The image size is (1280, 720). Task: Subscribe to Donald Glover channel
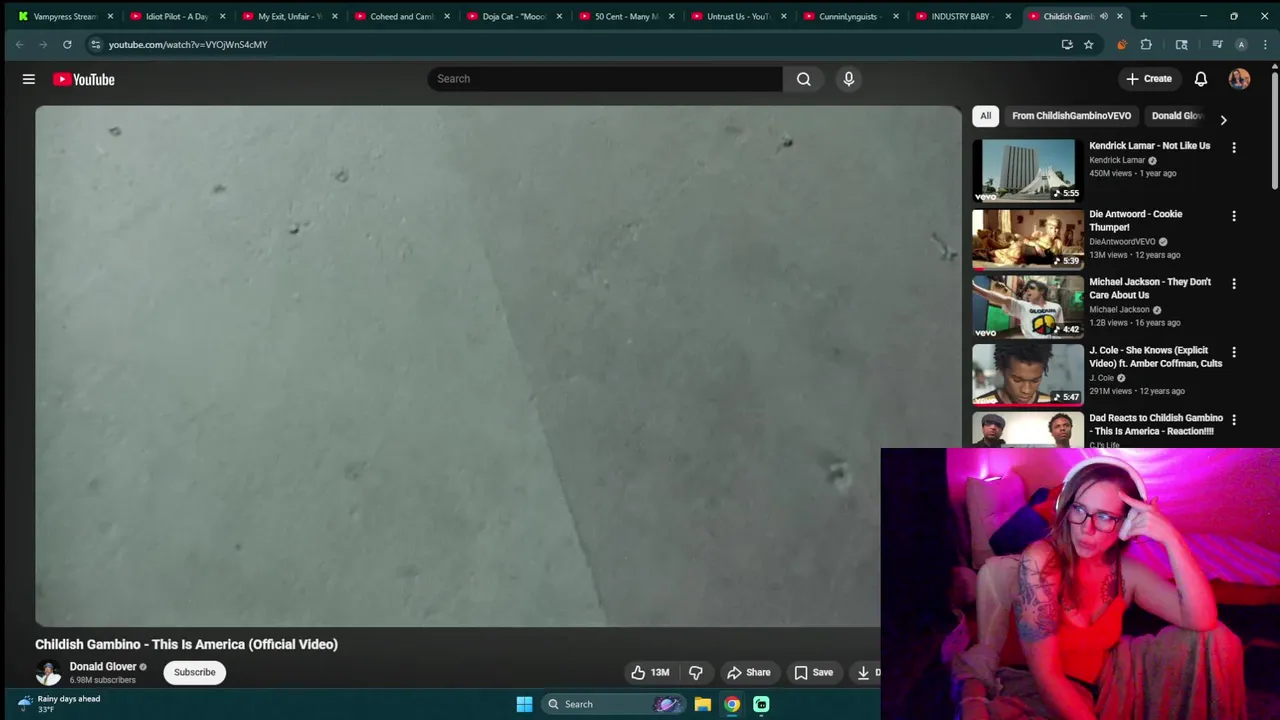pos(195,672)
